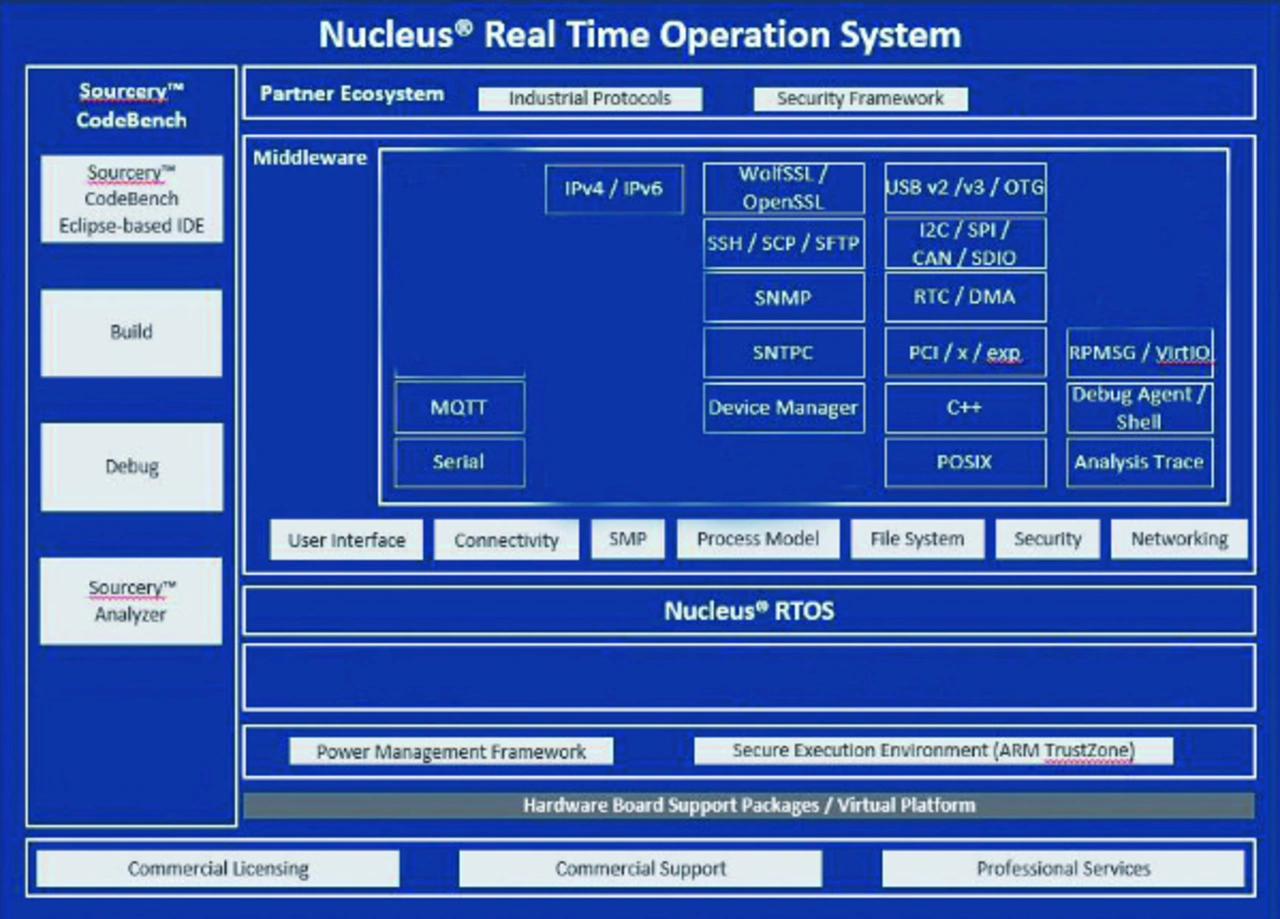Select the Professional Services box
Viewport: 1280px width, 919px height.
pos(1063,868)
